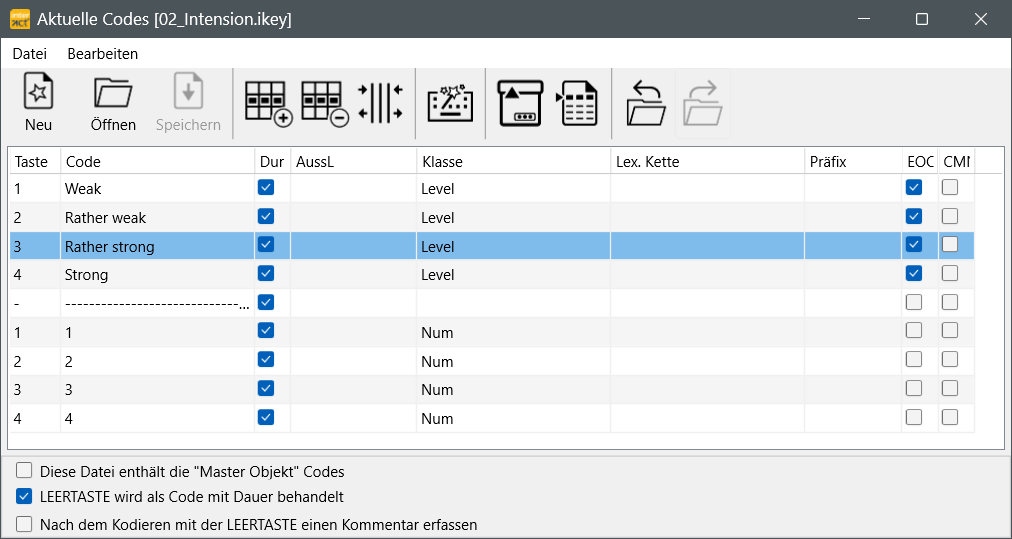Click Klasse cell Num in code 2 row

coord(514,361)
